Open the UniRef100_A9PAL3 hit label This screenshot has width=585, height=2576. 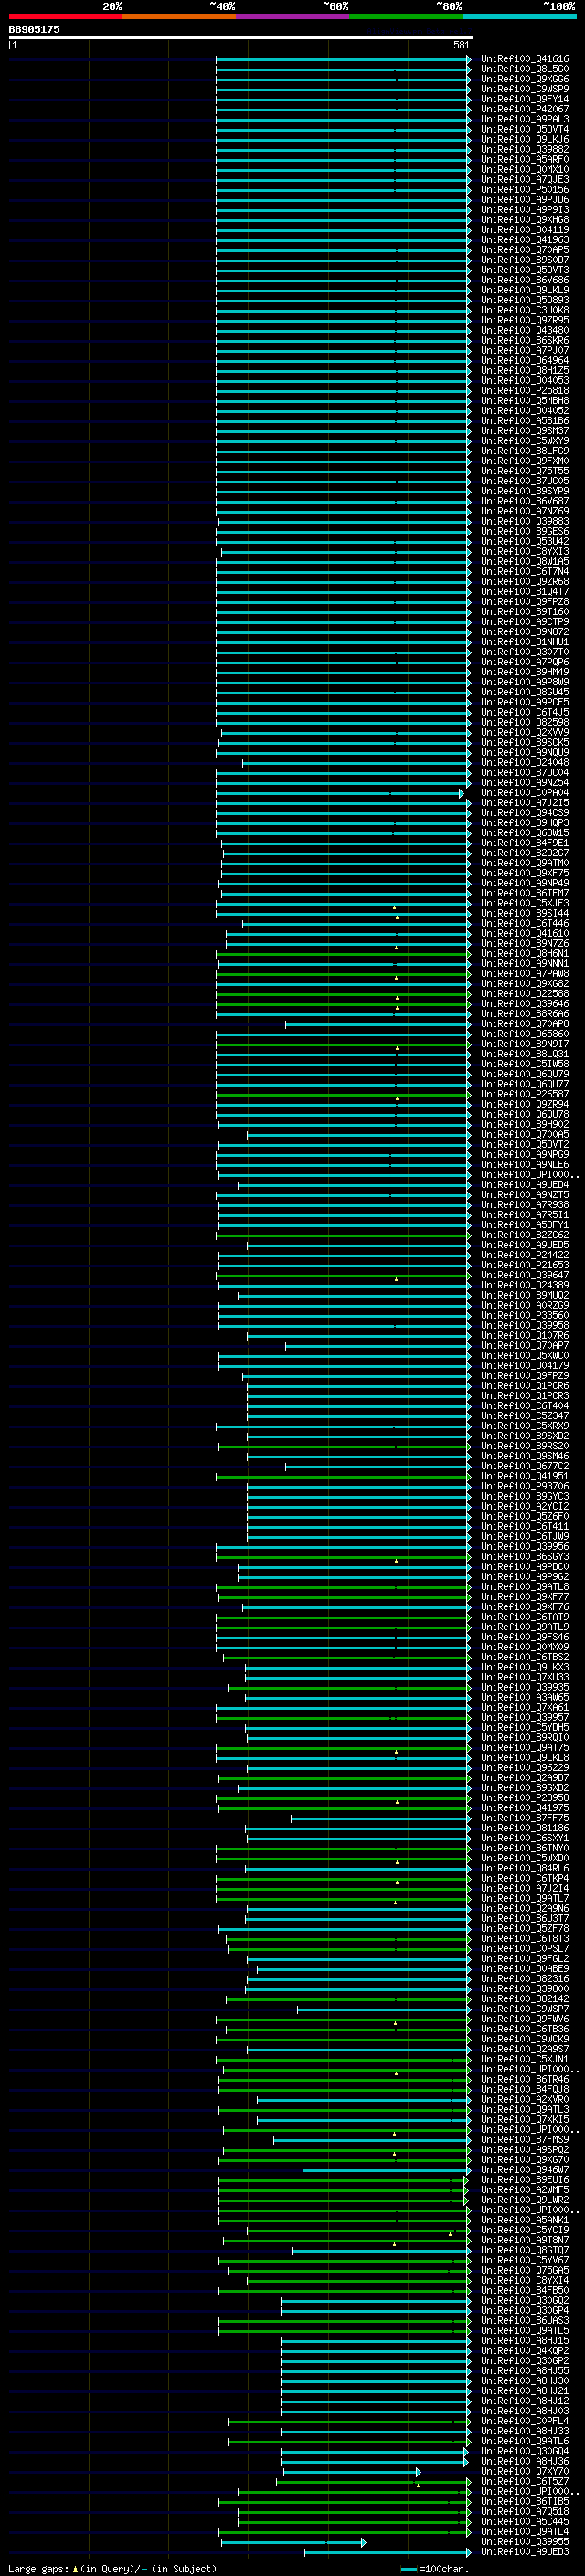pos(525,119)
